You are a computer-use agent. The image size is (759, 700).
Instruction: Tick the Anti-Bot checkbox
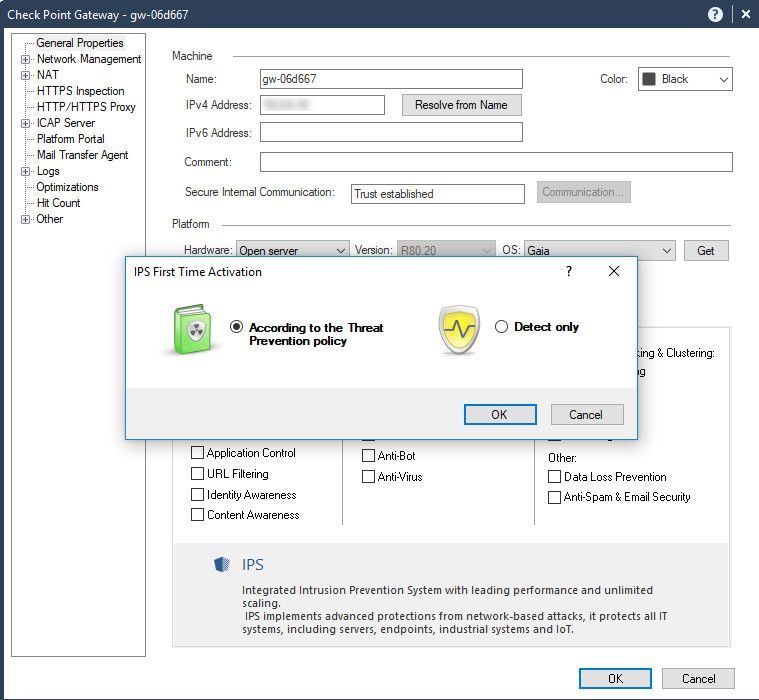(x=368, y=456)
